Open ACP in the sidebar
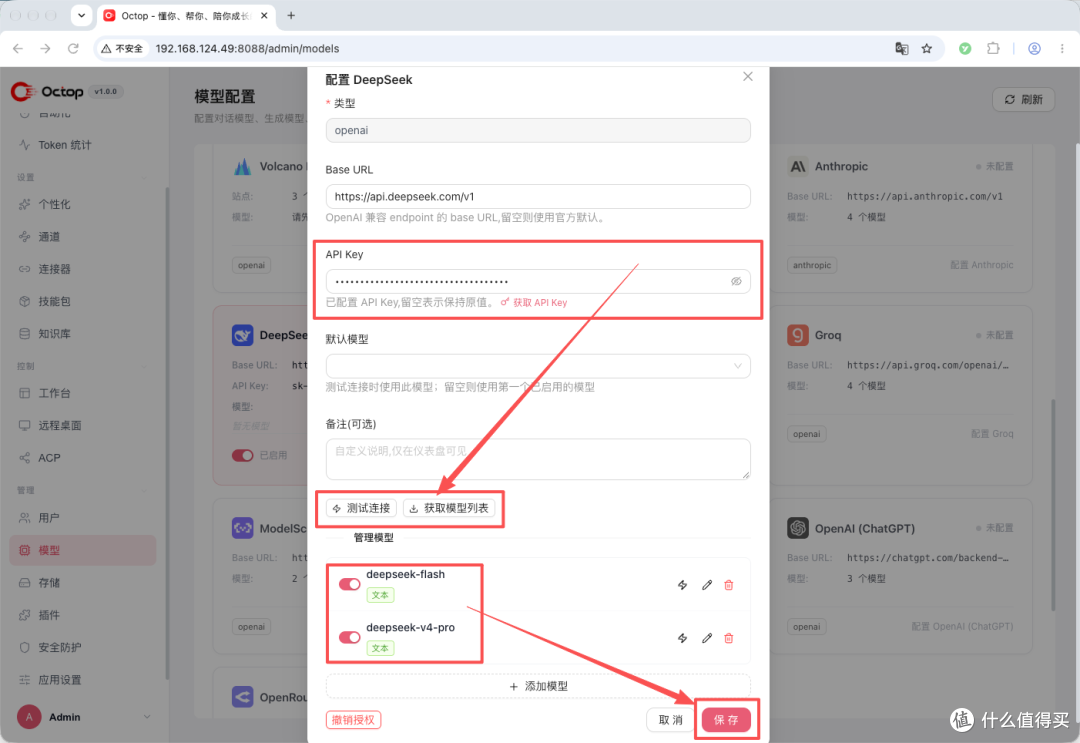 tap(83, 458)
